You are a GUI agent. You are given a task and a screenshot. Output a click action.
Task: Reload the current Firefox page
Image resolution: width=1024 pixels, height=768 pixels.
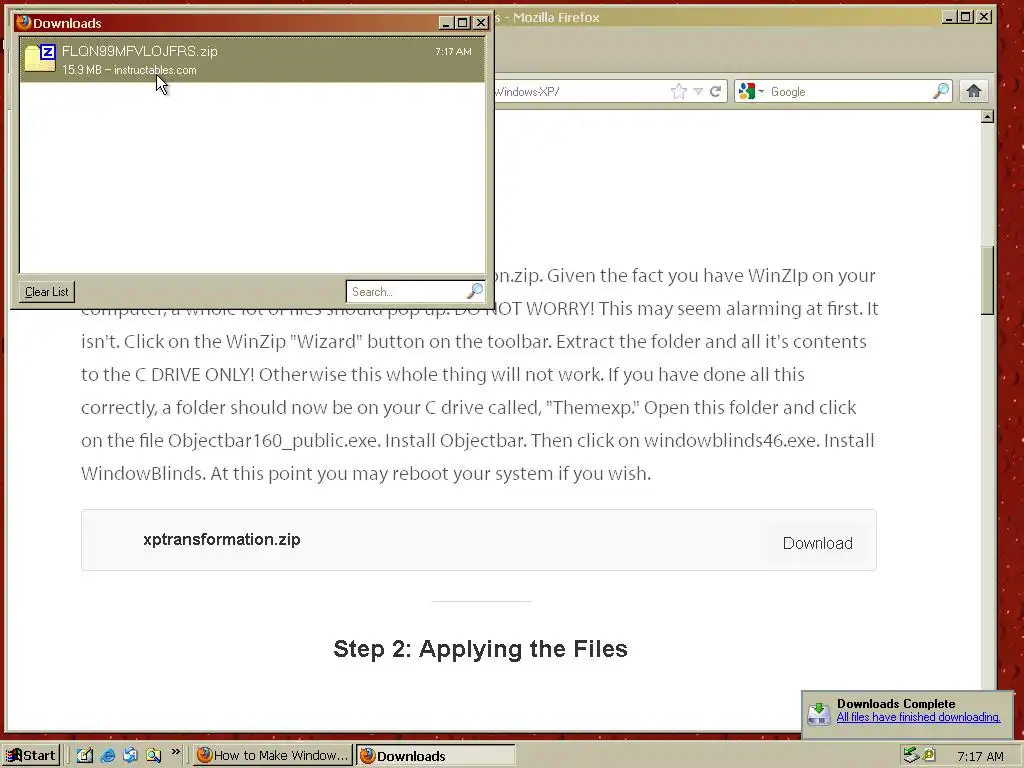pos(716,91)
